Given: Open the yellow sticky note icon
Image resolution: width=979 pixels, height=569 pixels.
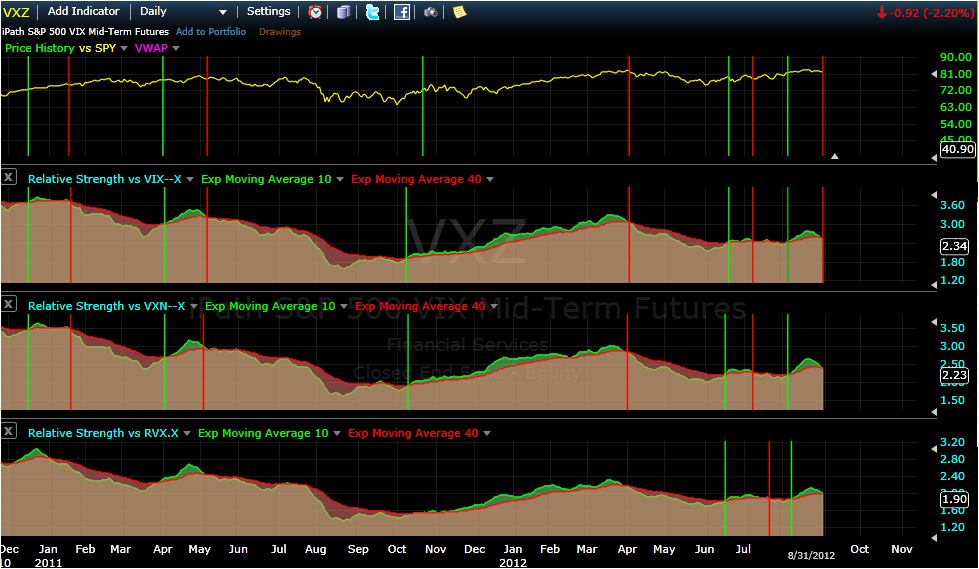Looking at the screenshot, I should [460, 12].
